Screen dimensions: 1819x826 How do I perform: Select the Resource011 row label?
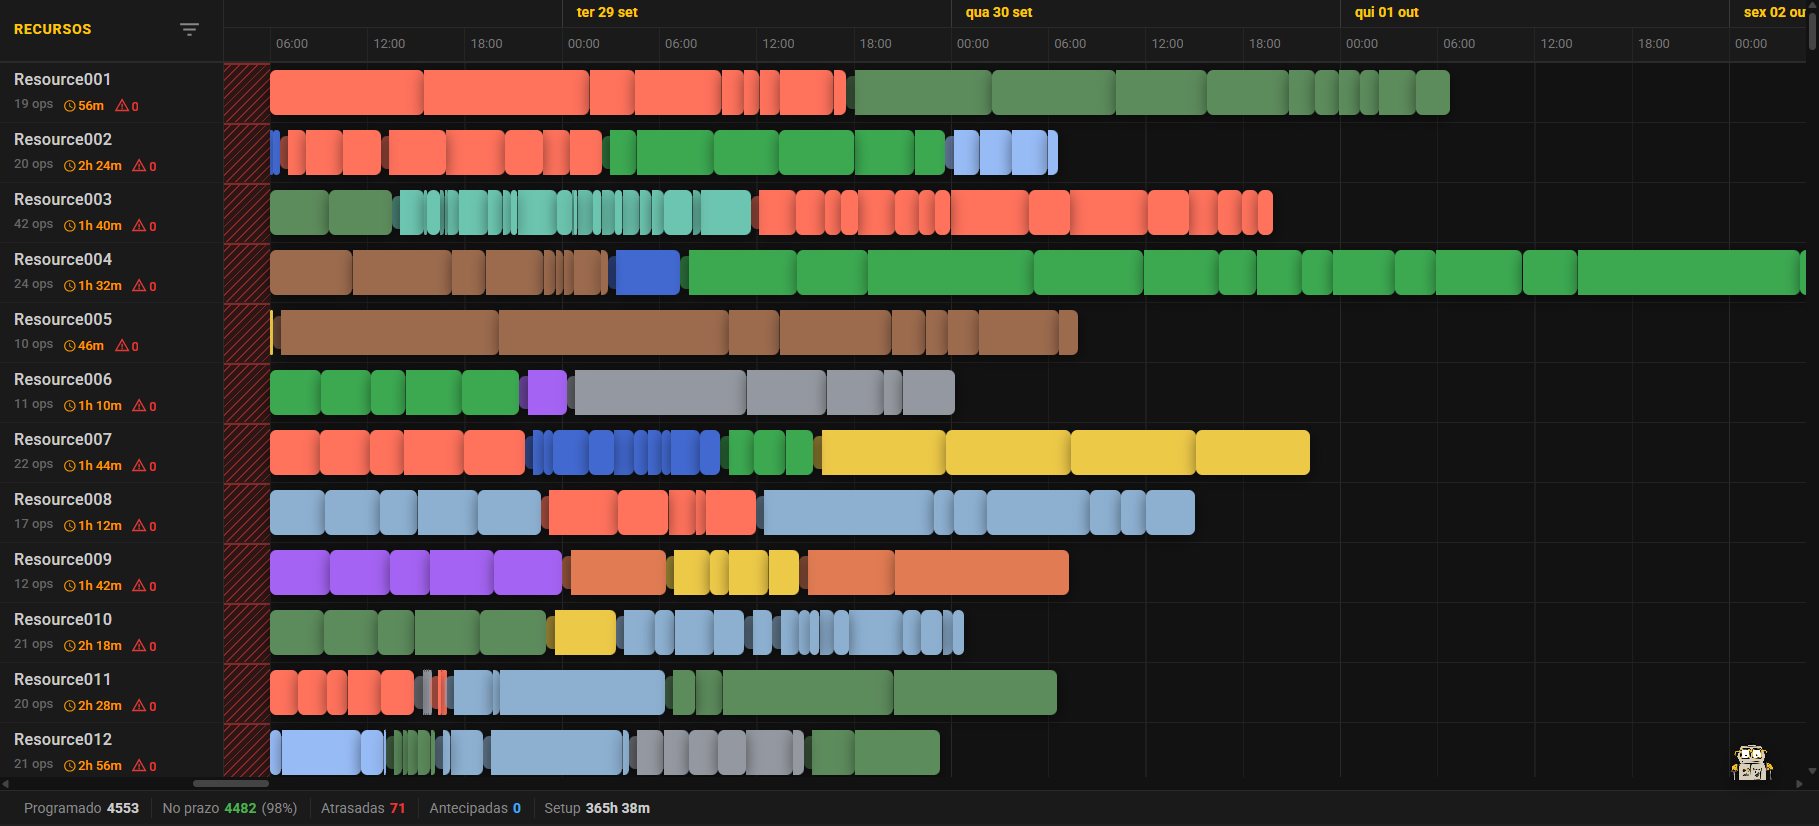62,679
